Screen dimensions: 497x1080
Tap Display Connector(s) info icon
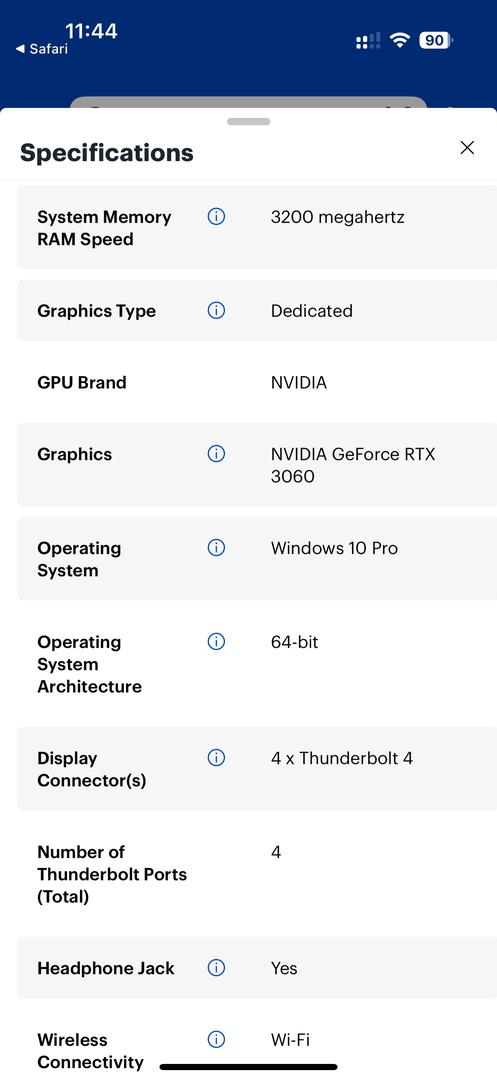coord(216,758)
